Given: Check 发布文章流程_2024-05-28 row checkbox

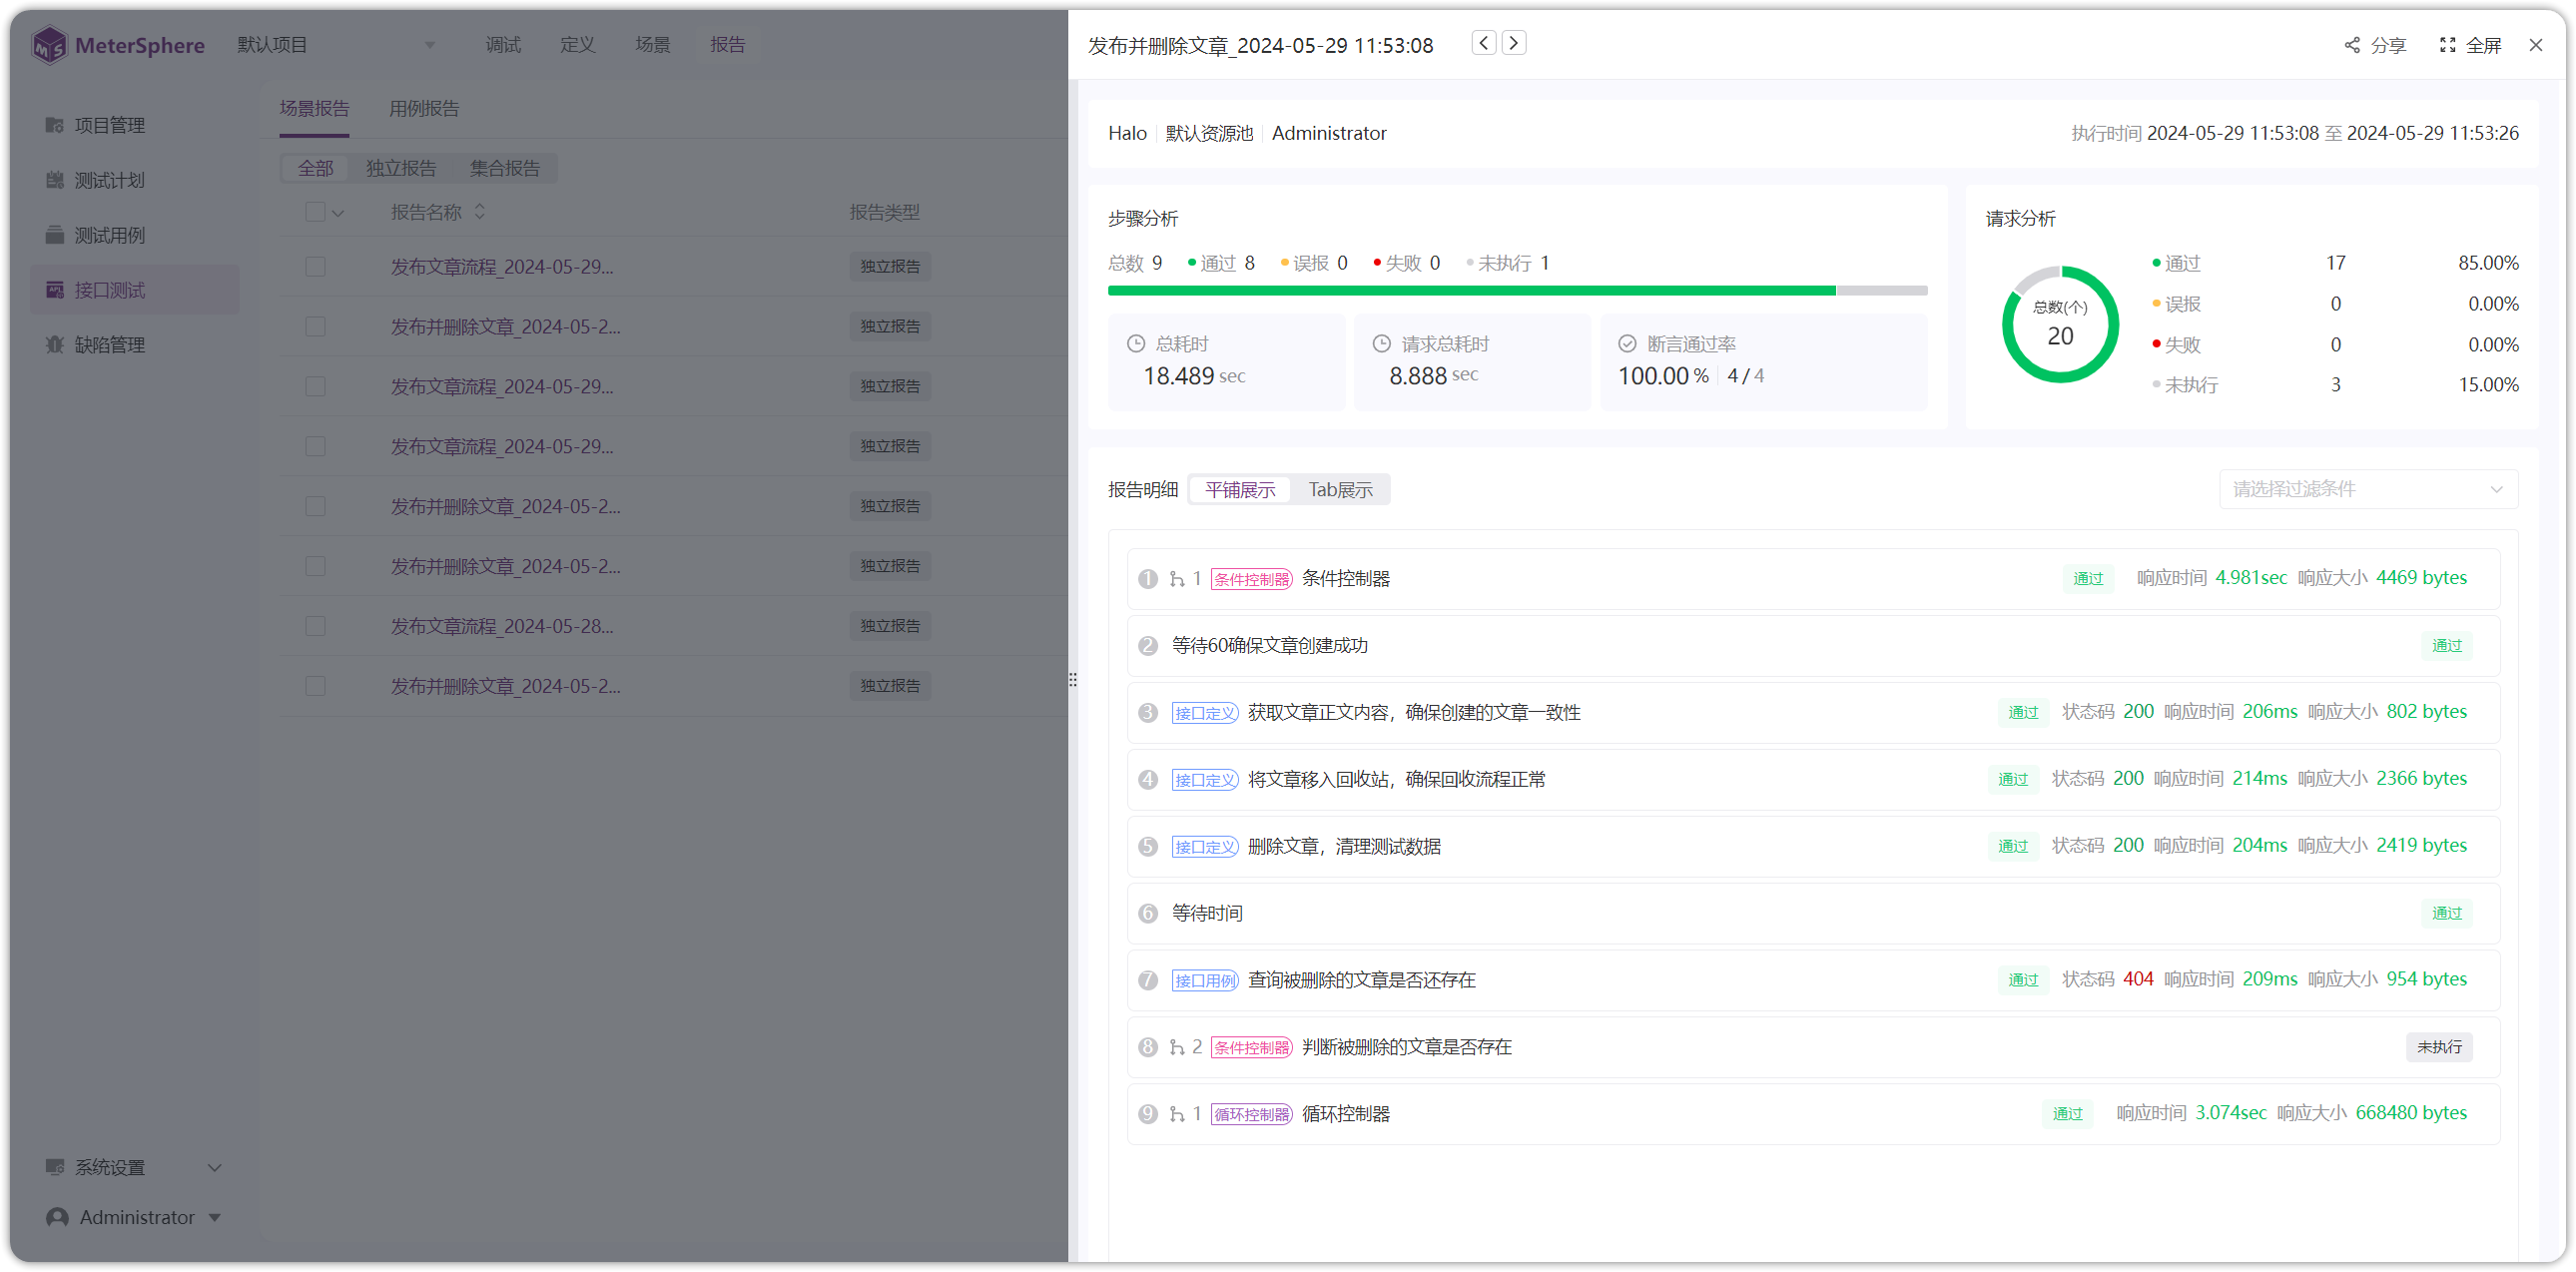Looking at the screenshot, I should pyautogui.click(x=315, y=627).
